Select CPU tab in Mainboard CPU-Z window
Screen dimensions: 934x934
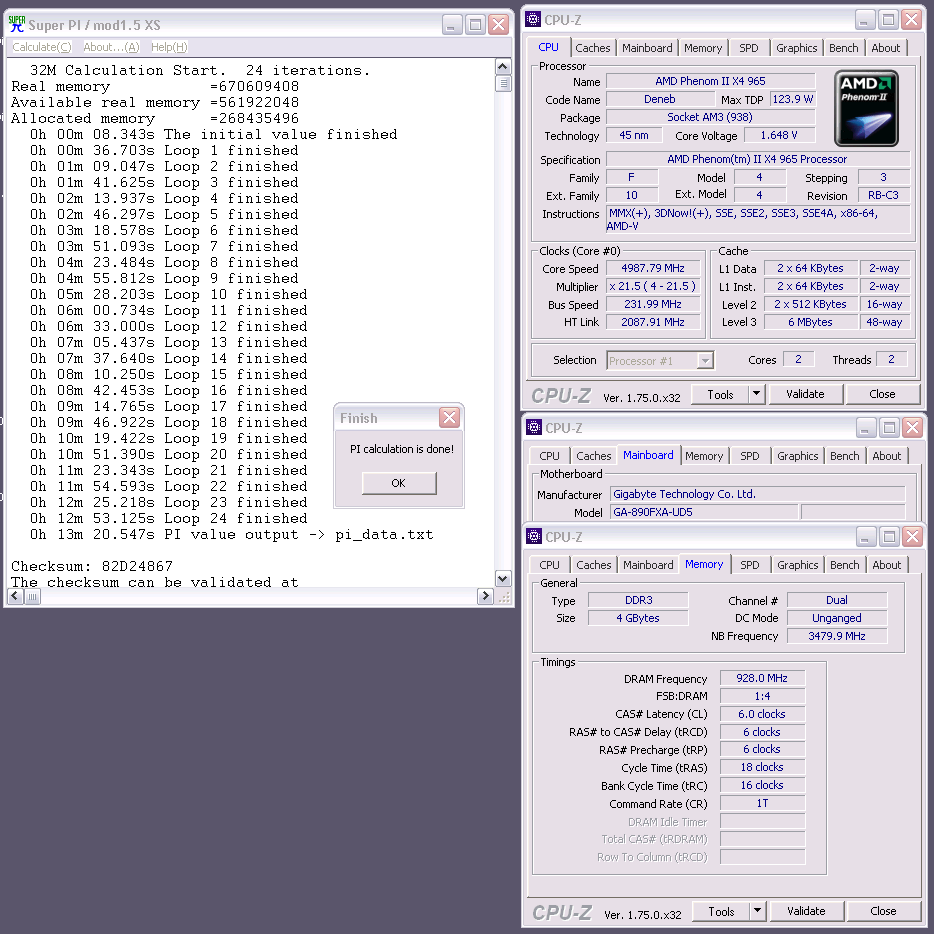(549, 456)
